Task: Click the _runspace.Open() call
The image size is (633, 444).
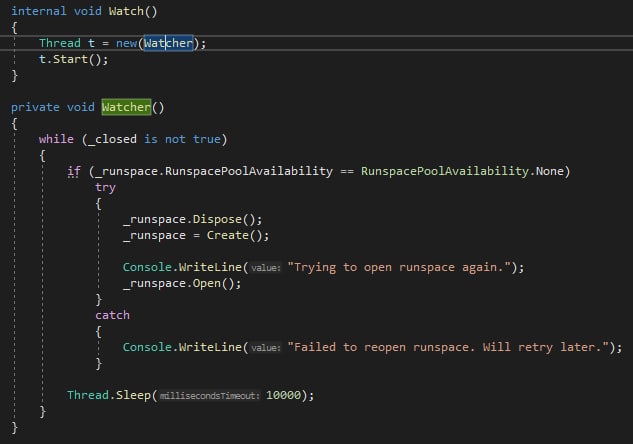Action: click(x=182, y=283)
